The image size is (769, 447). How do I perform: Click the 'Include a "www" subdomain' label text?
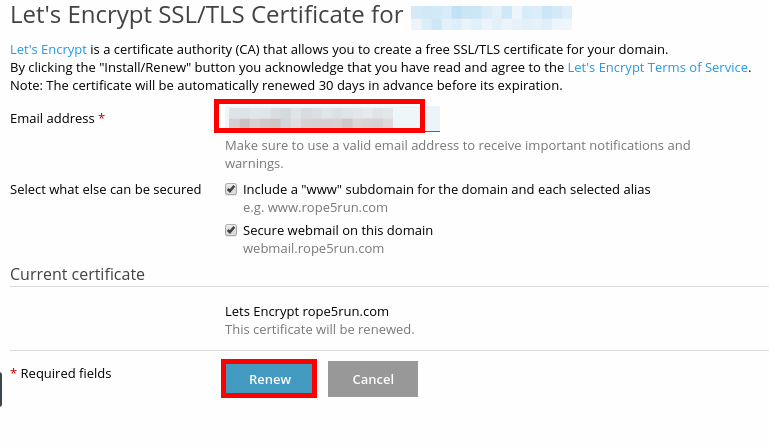[446, 189]
